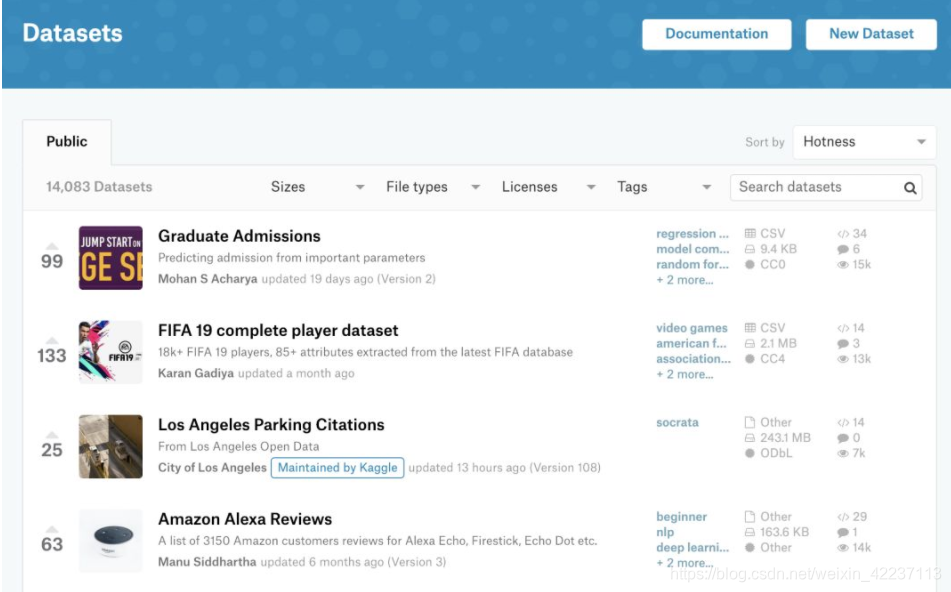This screenshot has height=592, width=951.
Task: Open FIFA 19 complete player dataset title
Action: [278, 331]
